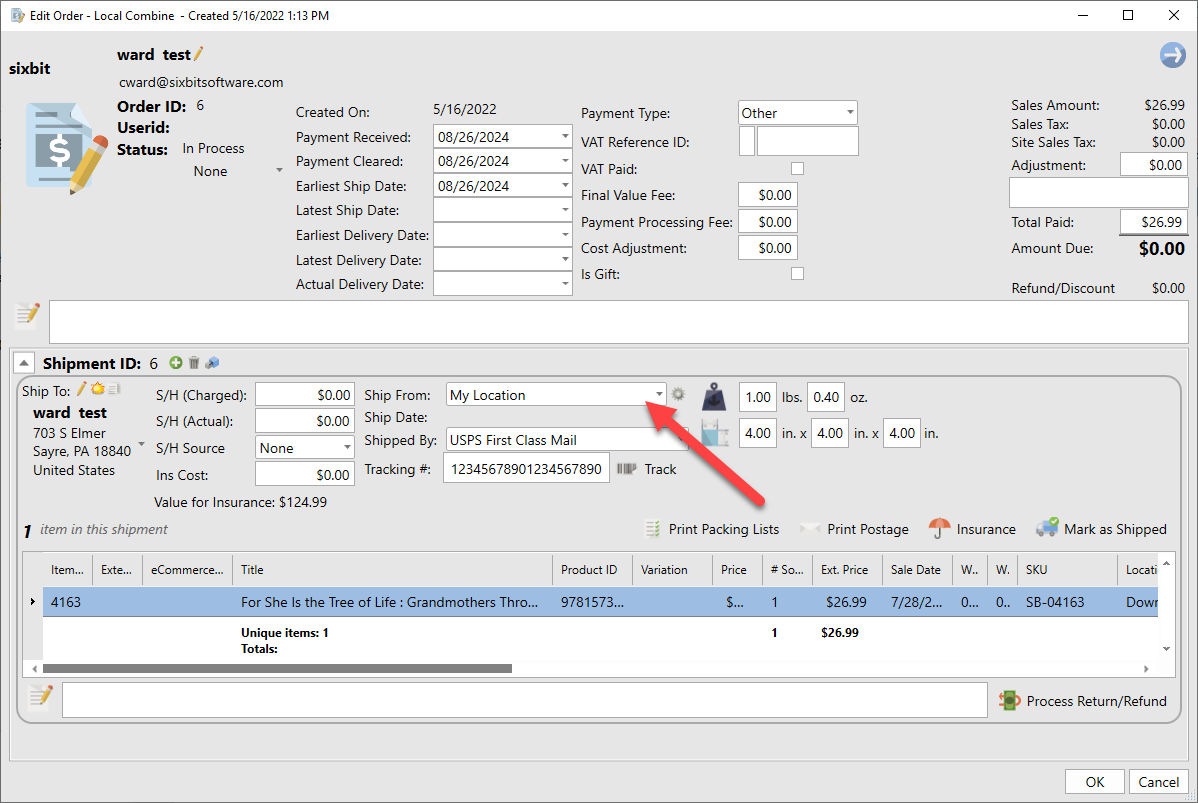The height and width of the screenshot is (803, 1198).
Task: Click the trash icon beside Shipment ID
Action: [194, 363]
